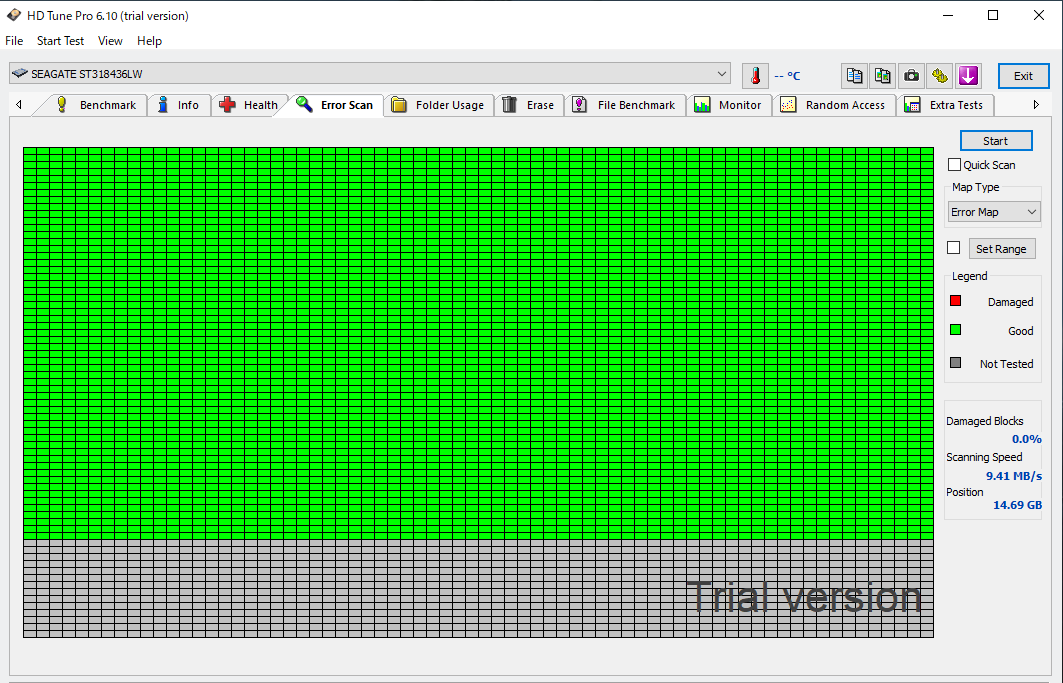
Task: Copy text results to clipboard icon
Action: click(x=854, y=76)
